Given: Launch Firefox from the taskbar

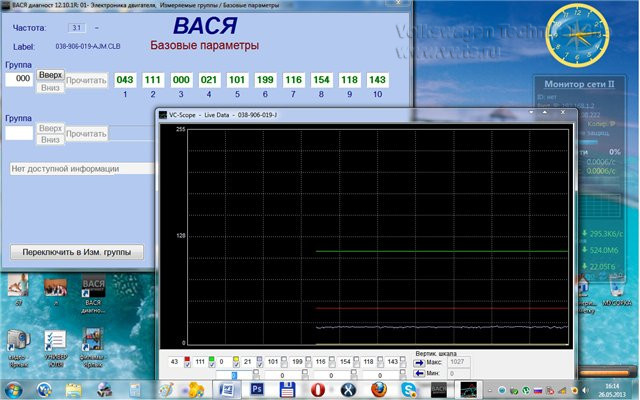Looking at the screenshot, I should (378, 390).
